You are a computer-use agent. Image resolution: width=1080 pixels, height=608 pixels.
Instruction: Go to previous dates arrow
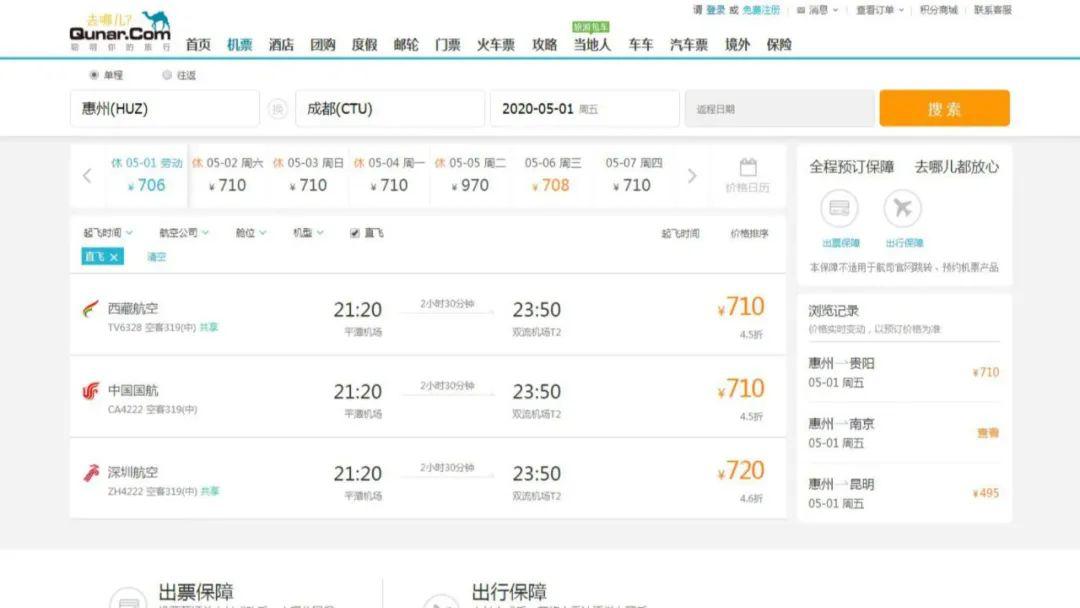(x=87, y=176)
